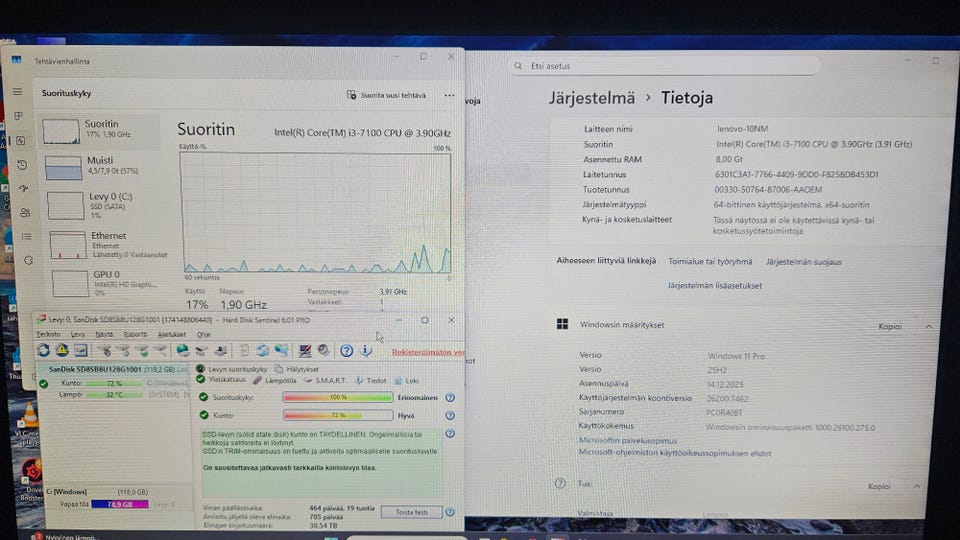Select Performance icon in Task Manager sidebar
Viewport: 960px width, 540px height.
coord(20,140)
